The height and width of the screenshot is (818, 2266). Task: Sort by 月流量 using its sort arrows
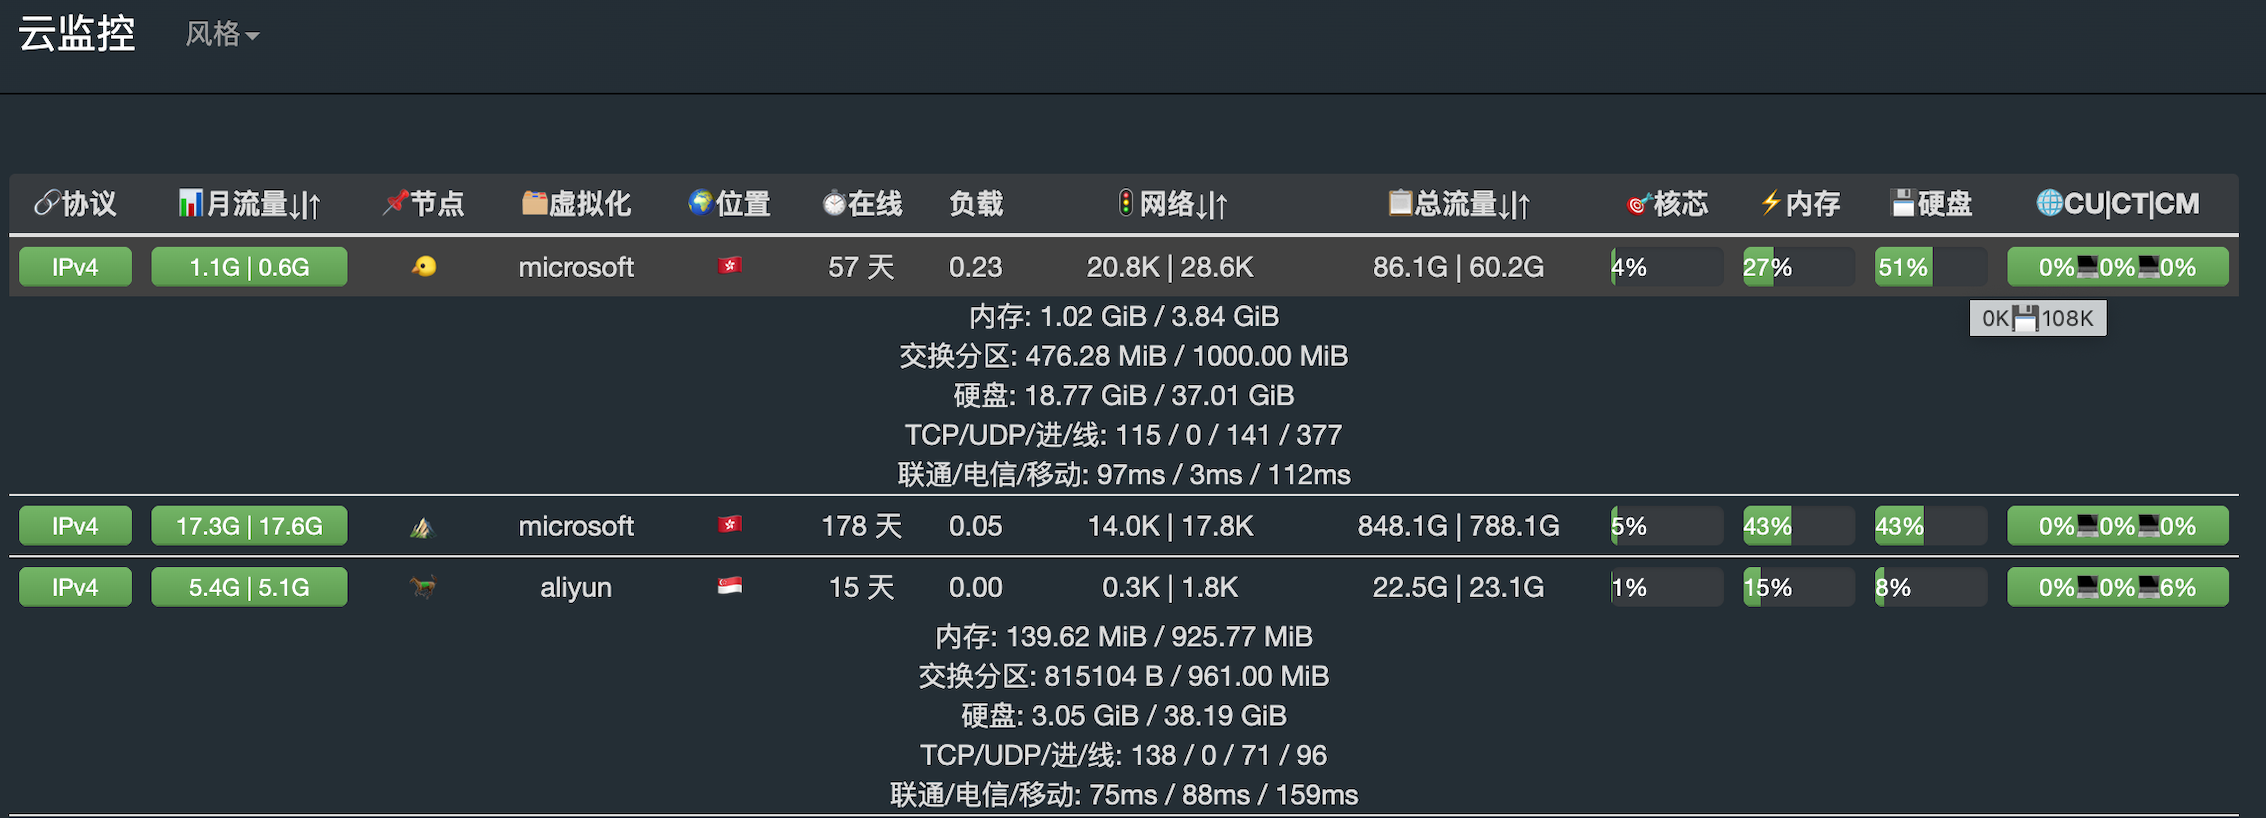pyautogui.click(x=306, y=203)
